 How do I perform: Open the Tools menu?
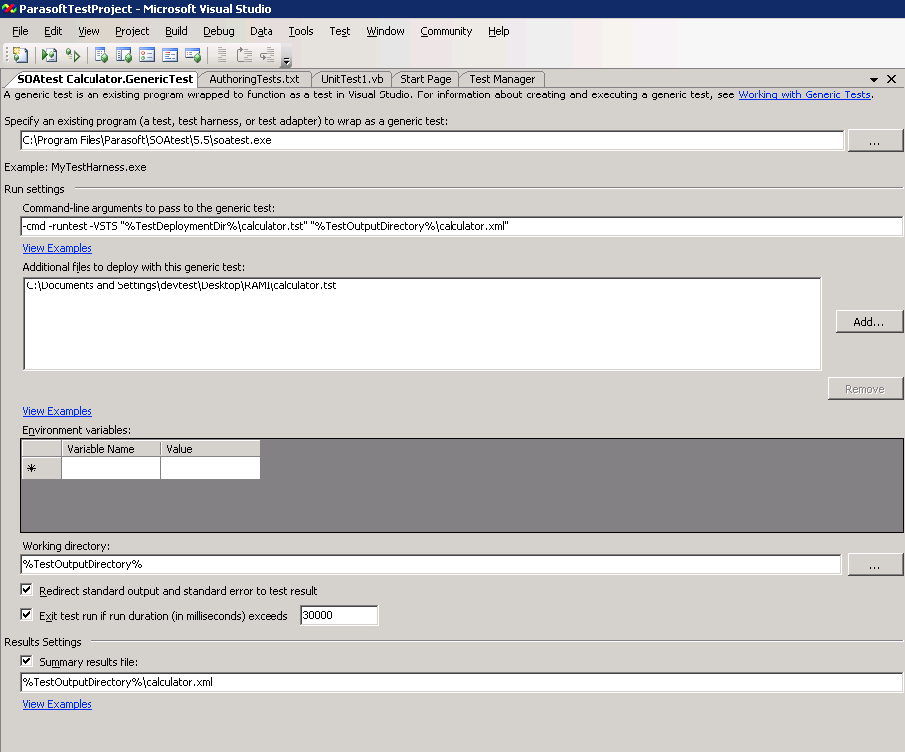pyautogui.click(x=301, y=31)
